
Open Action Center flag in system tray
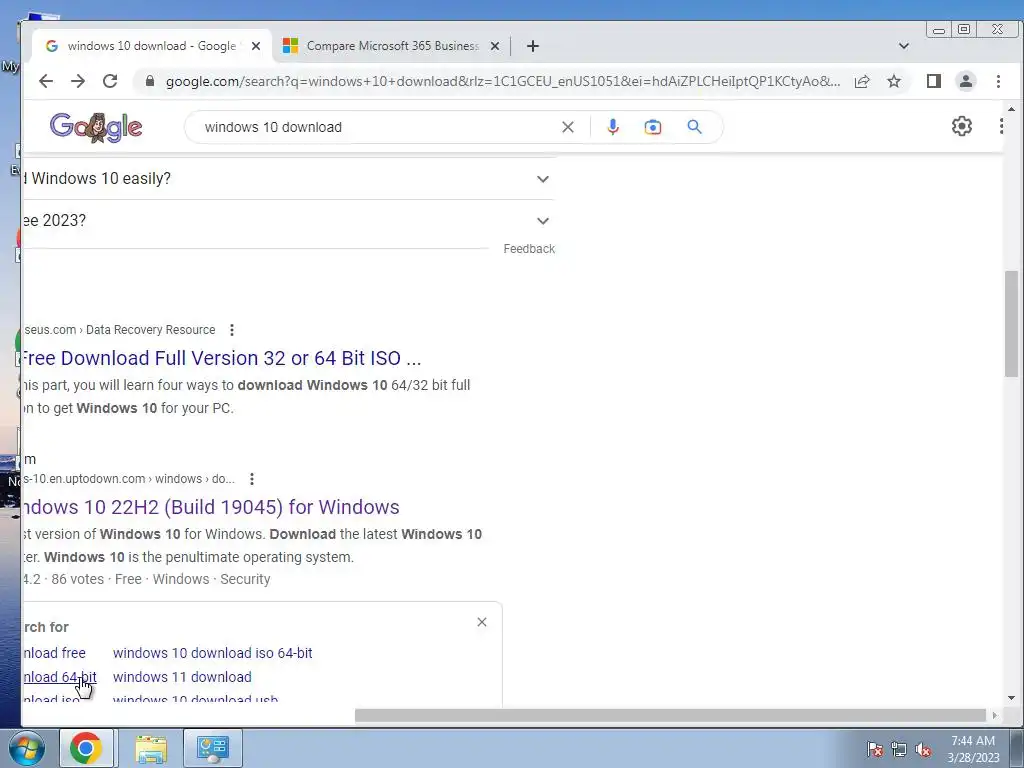[875, 749]
